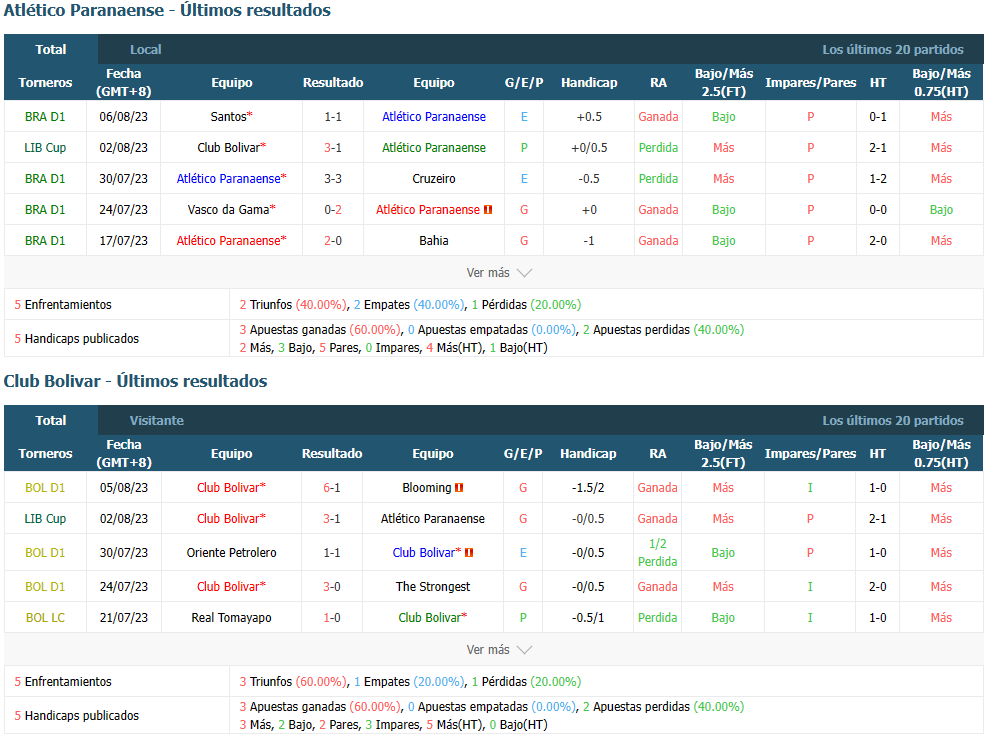Click the -0.5/1 handicap value
The image size is (990, 740).
click(588, 618)
